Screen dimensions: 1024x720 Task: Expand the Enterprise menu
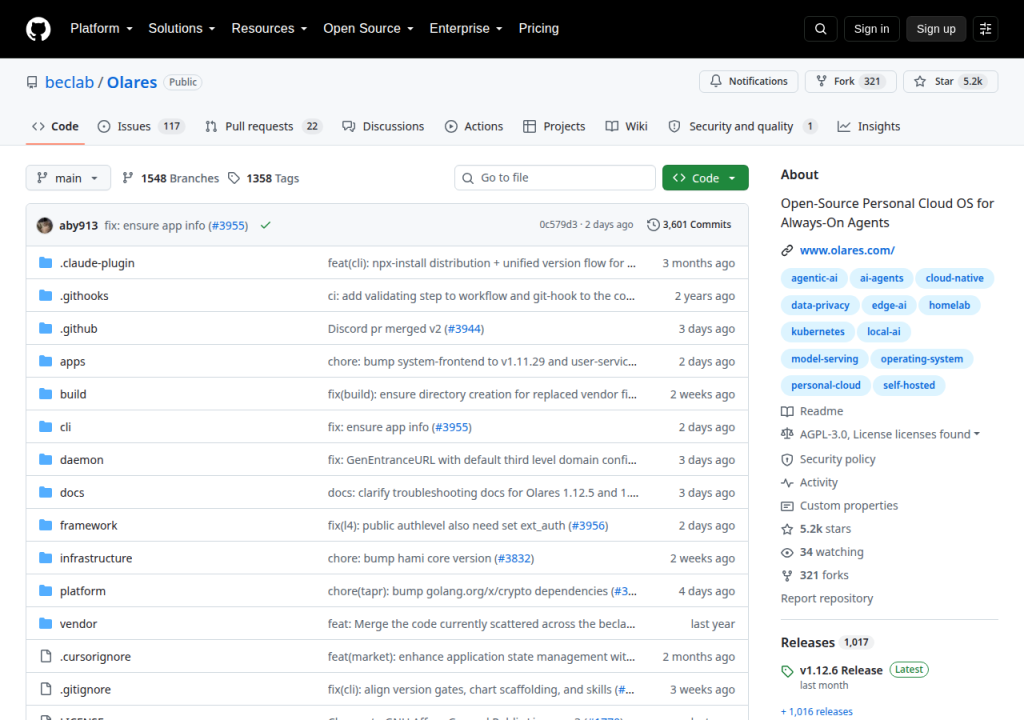click(x=466, y=29)
